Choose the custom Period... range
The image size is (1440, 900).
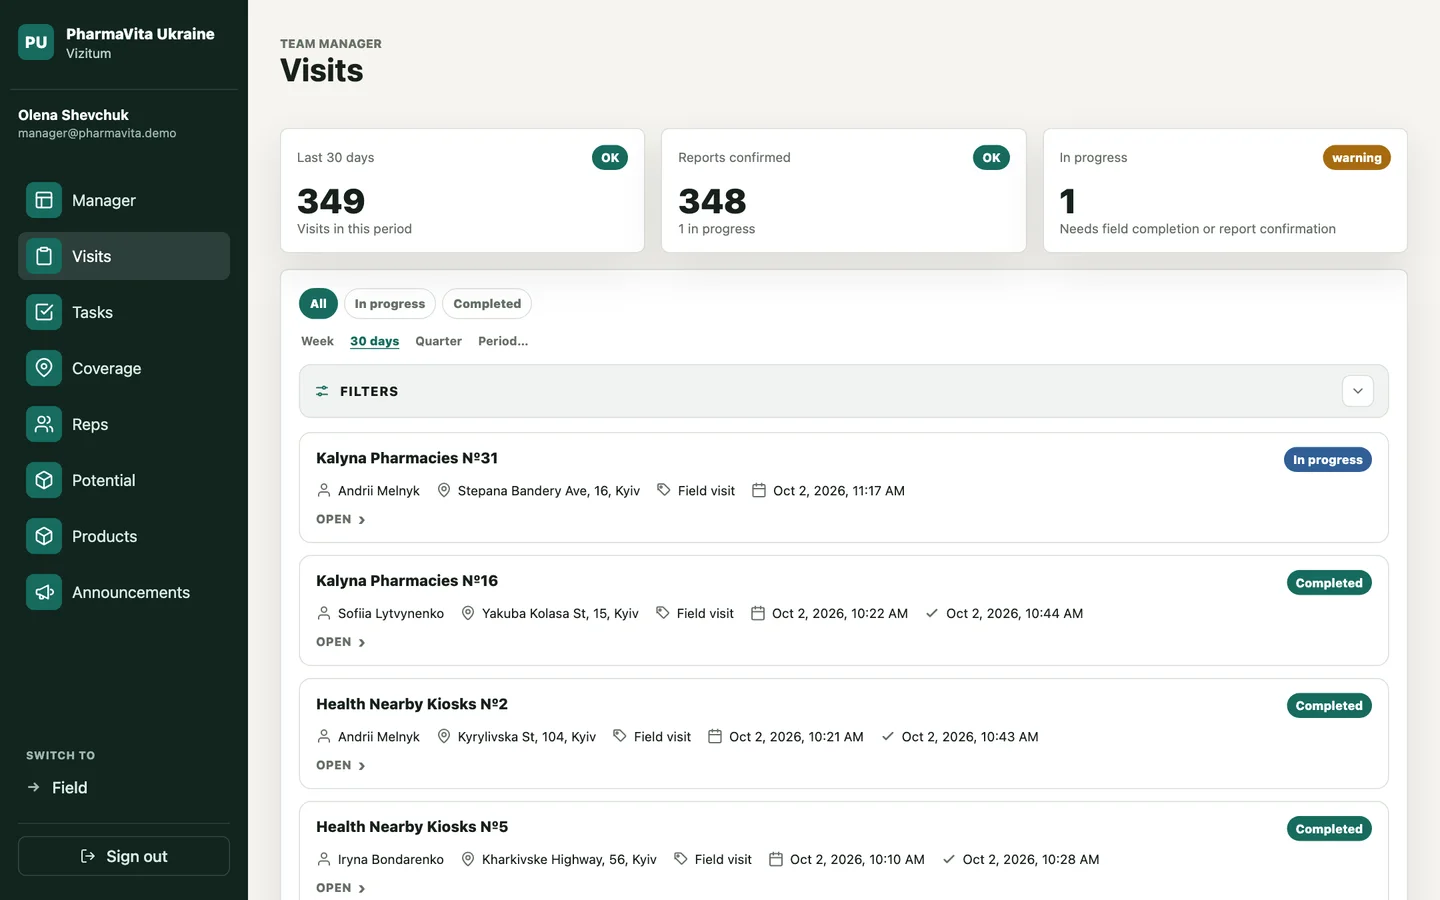point(503,341)
